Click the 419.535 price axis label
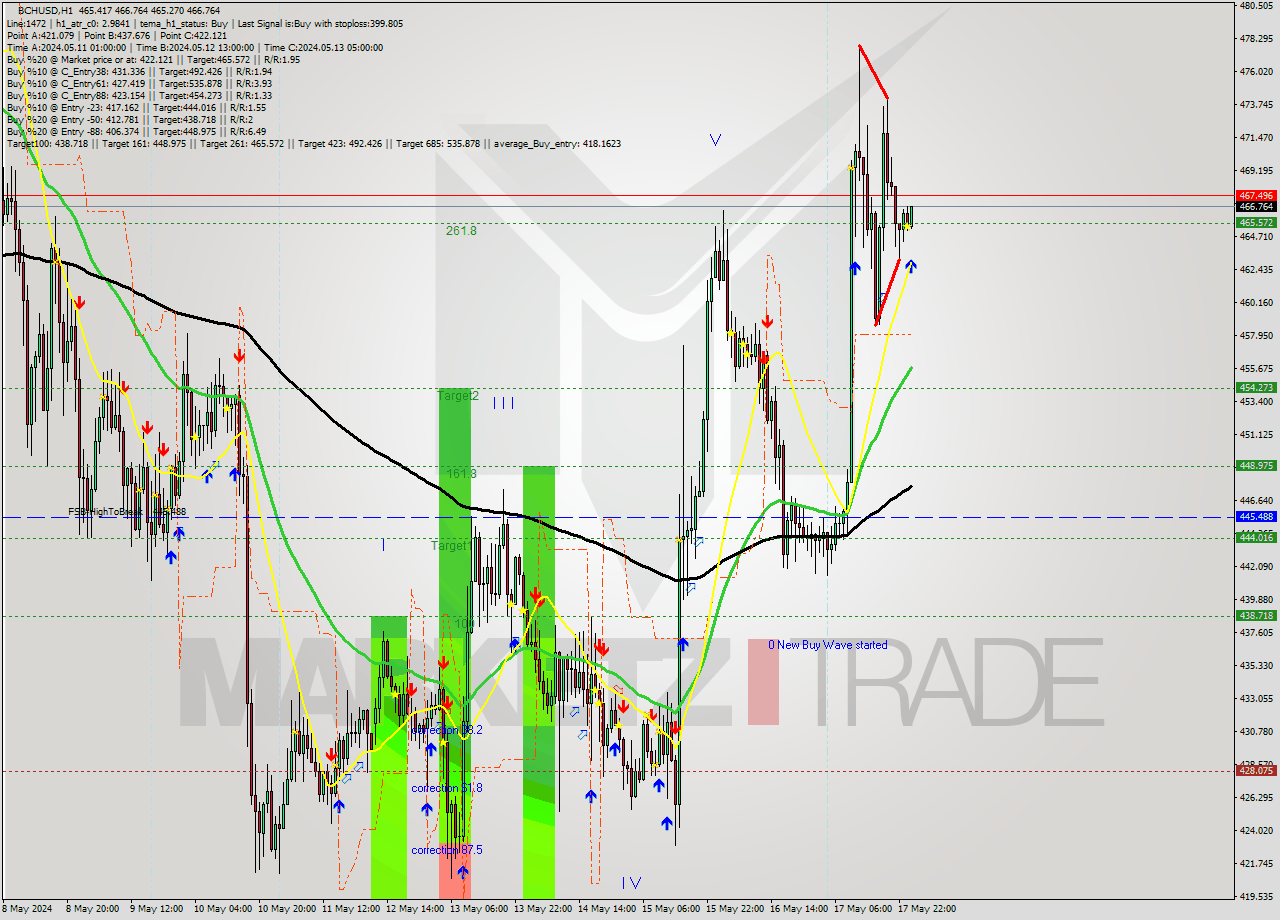The image size is (1280, 920). pyautogui.click(x=1256, y=897)
